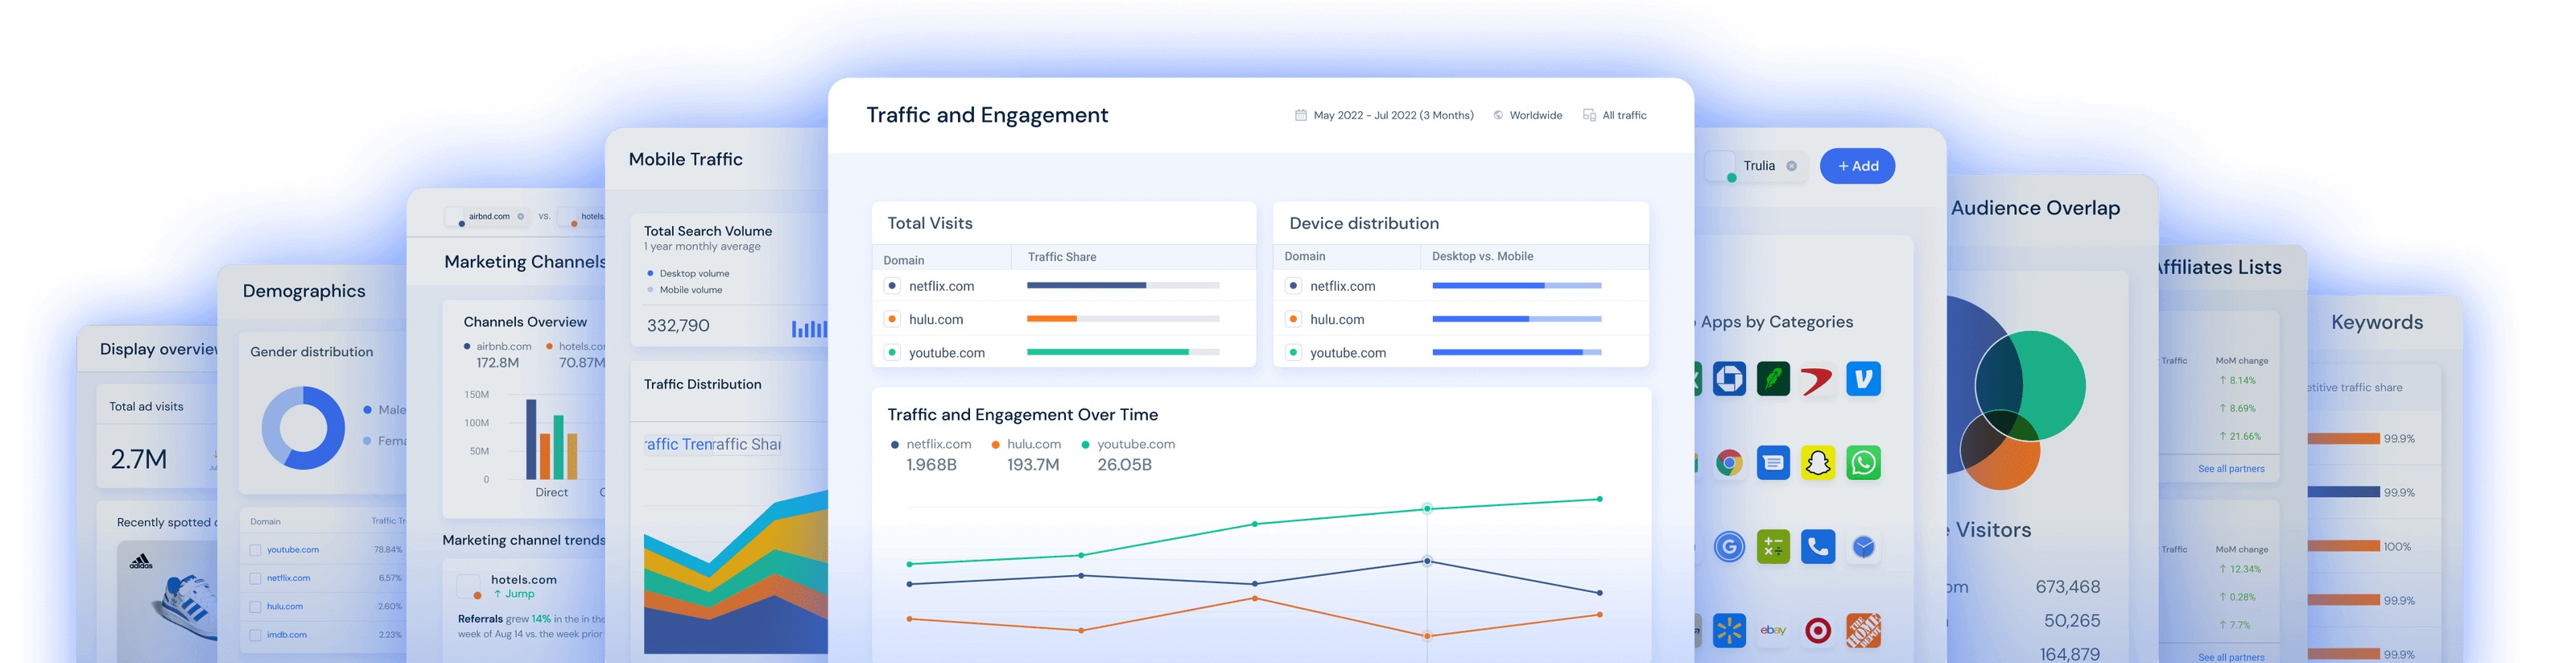
Task: Toggle hulu.com marker in Total Visits
Action: [892, 319]
